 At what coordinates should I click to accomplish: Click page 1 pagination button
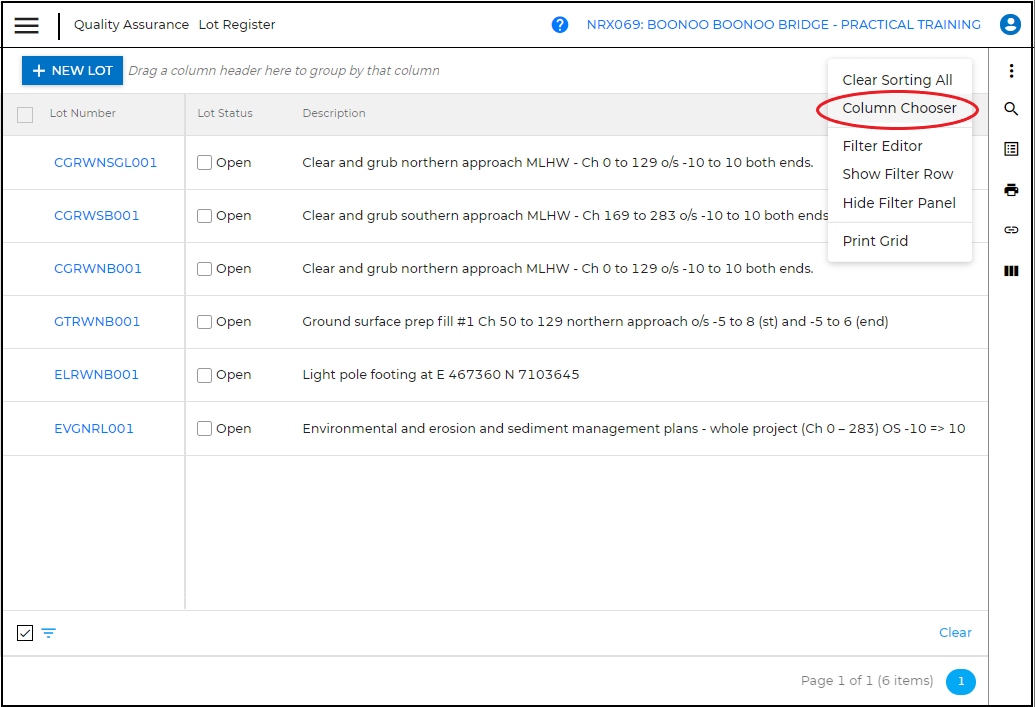(960, 681)
